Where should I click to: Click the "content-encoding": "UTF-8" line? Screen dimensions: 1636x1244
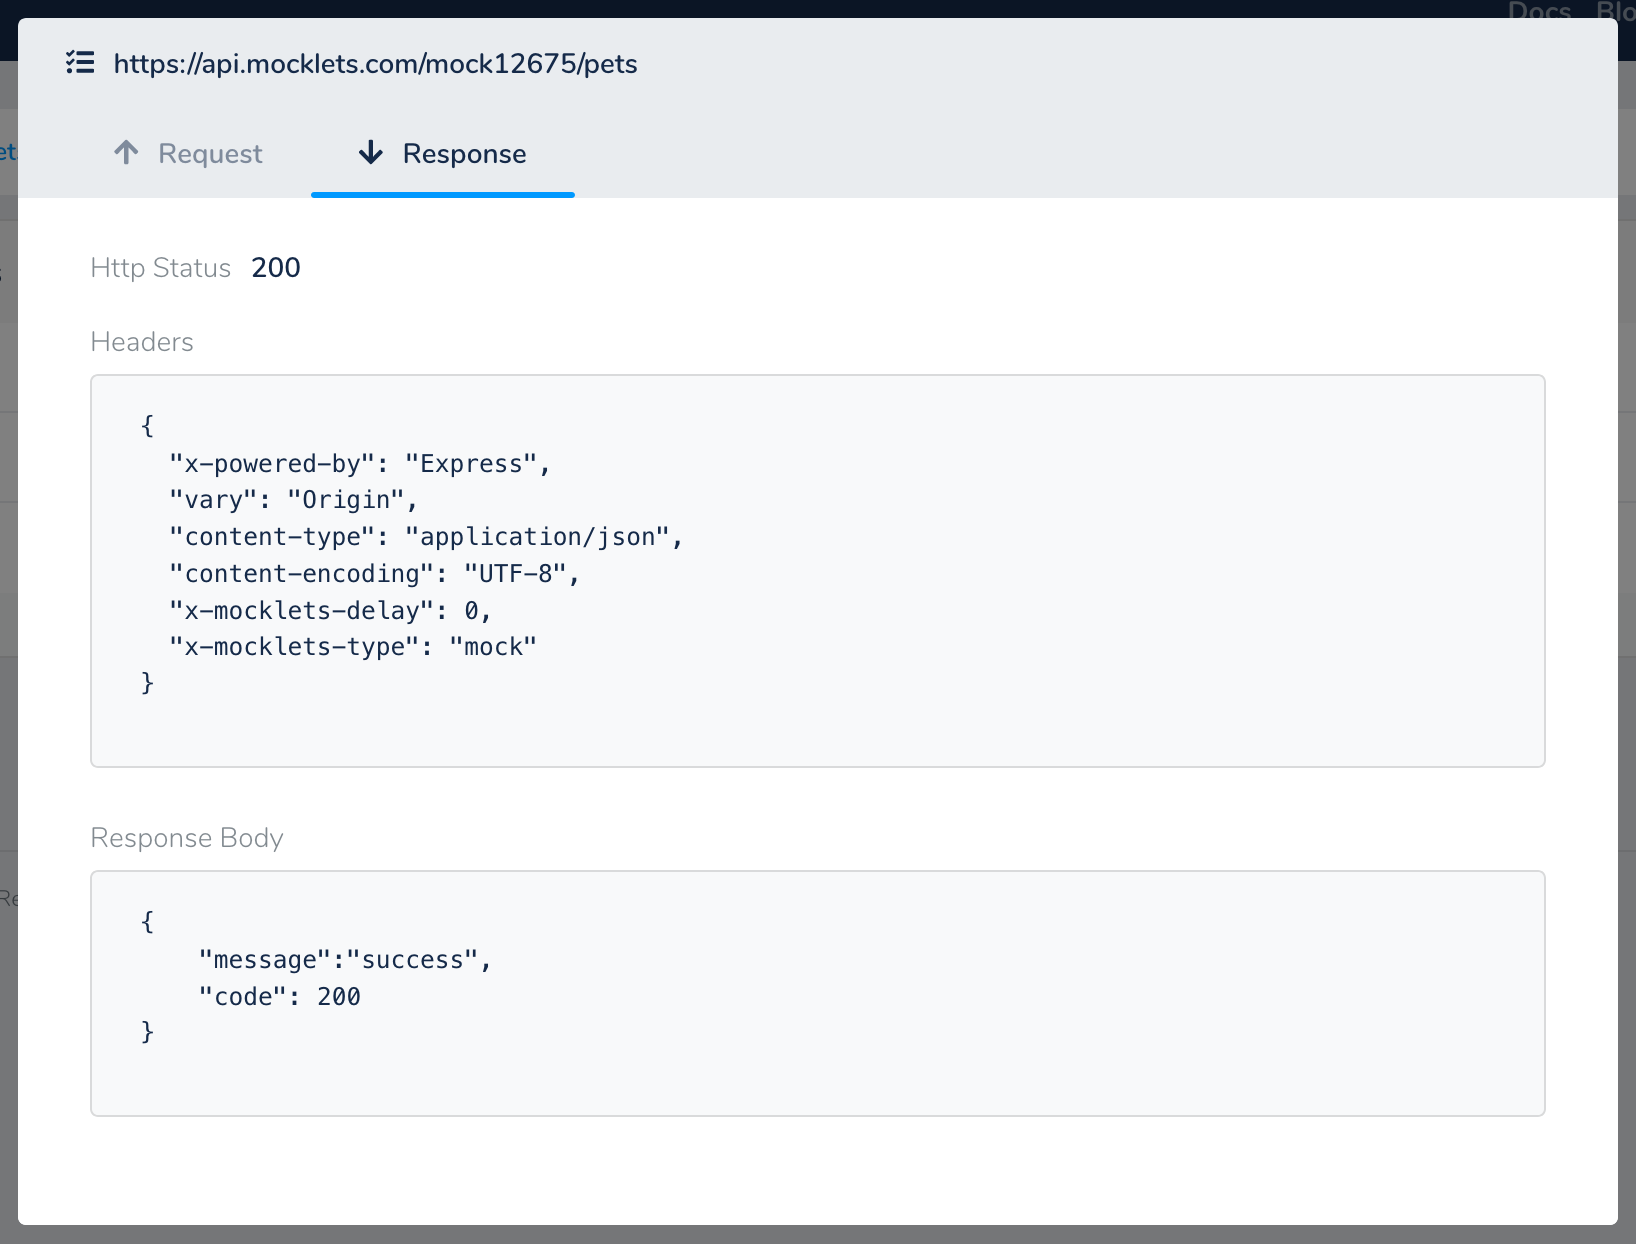pyautogui.click(x=375, y=574)
